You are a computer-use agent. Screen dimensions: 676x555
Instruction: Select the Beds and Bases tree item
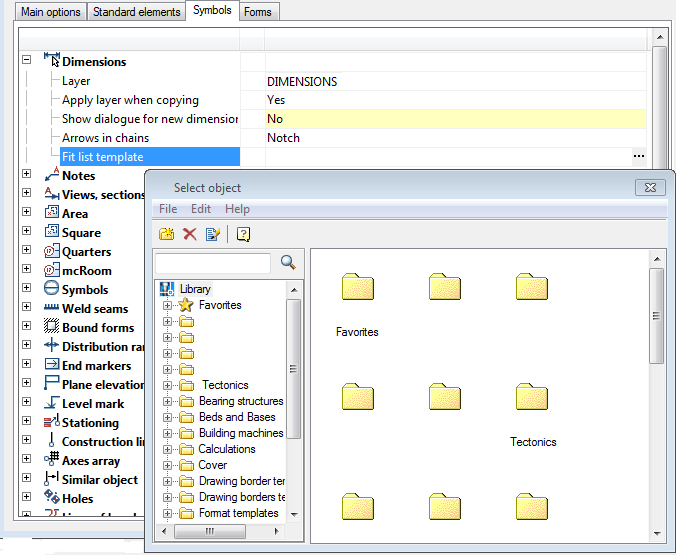point(237,417)
